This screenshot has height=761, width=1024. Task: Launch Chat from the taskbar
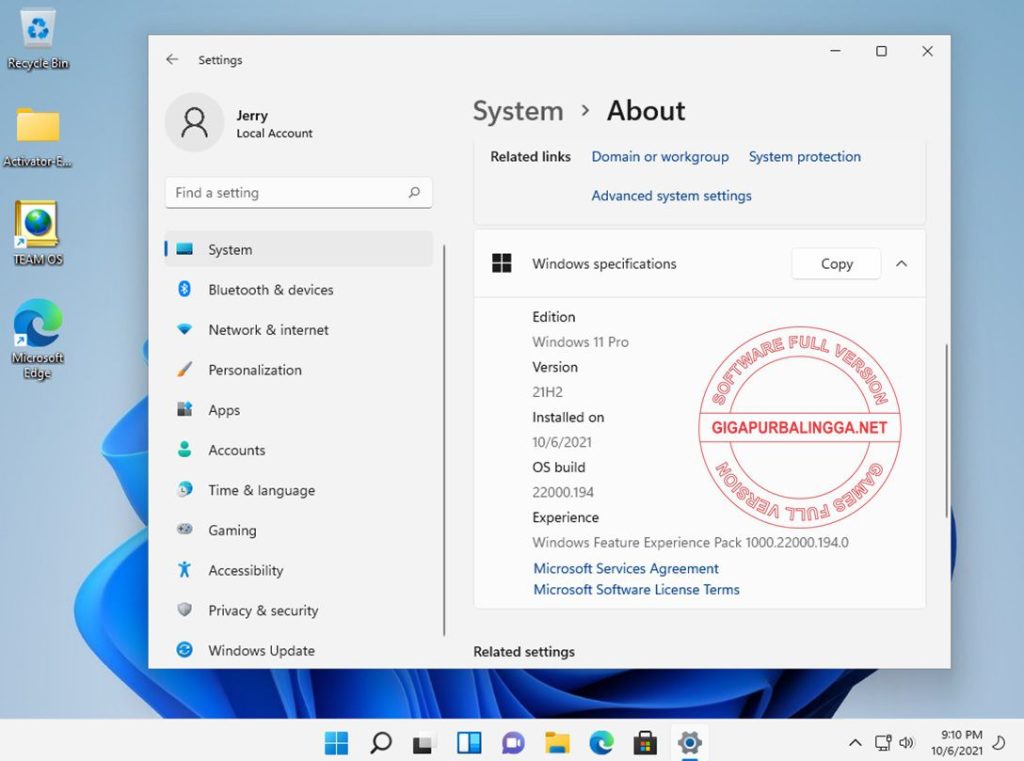tap(513, 742)
